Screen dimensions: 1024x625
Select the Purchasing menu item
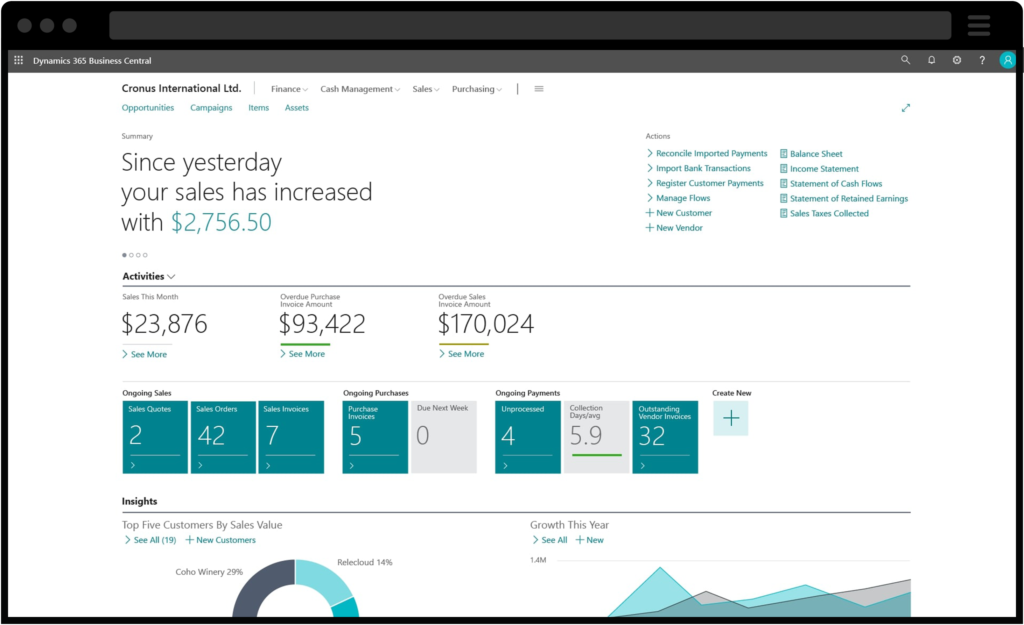(x=477, y=88)
